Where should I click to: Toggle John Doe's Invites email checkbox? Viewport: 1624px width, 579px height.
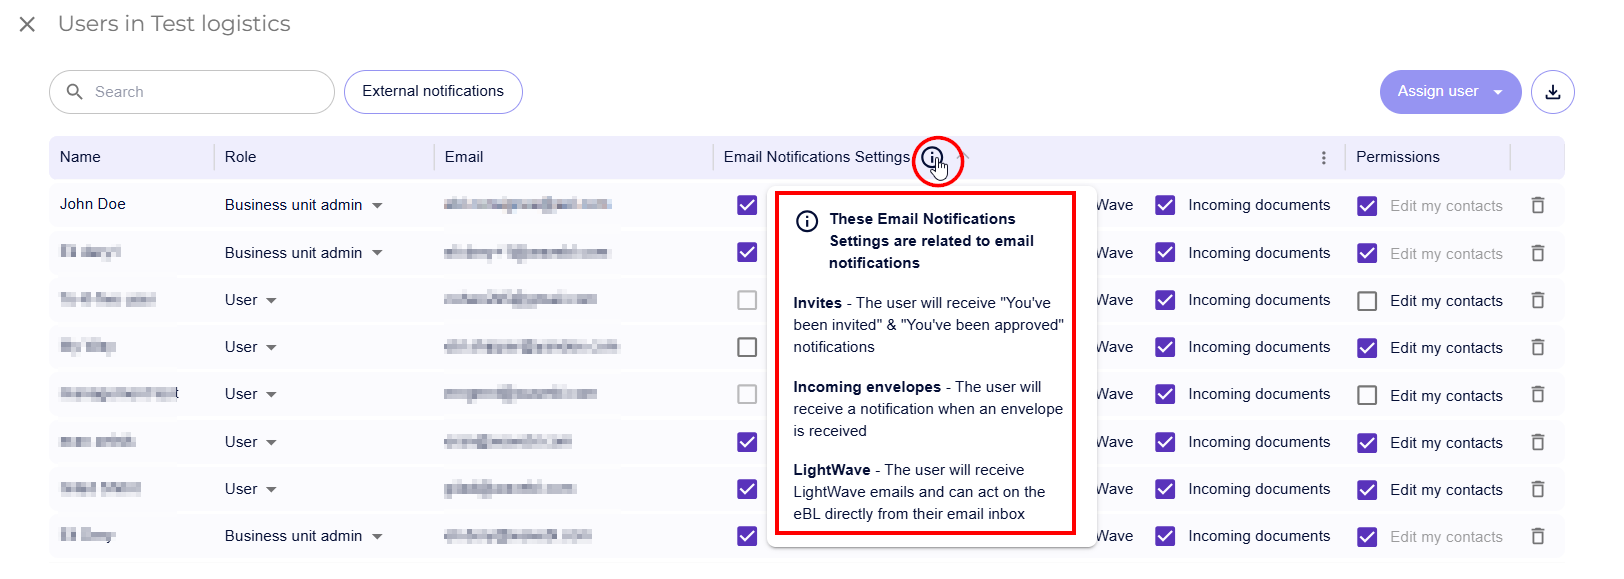[x=747, y=205]
